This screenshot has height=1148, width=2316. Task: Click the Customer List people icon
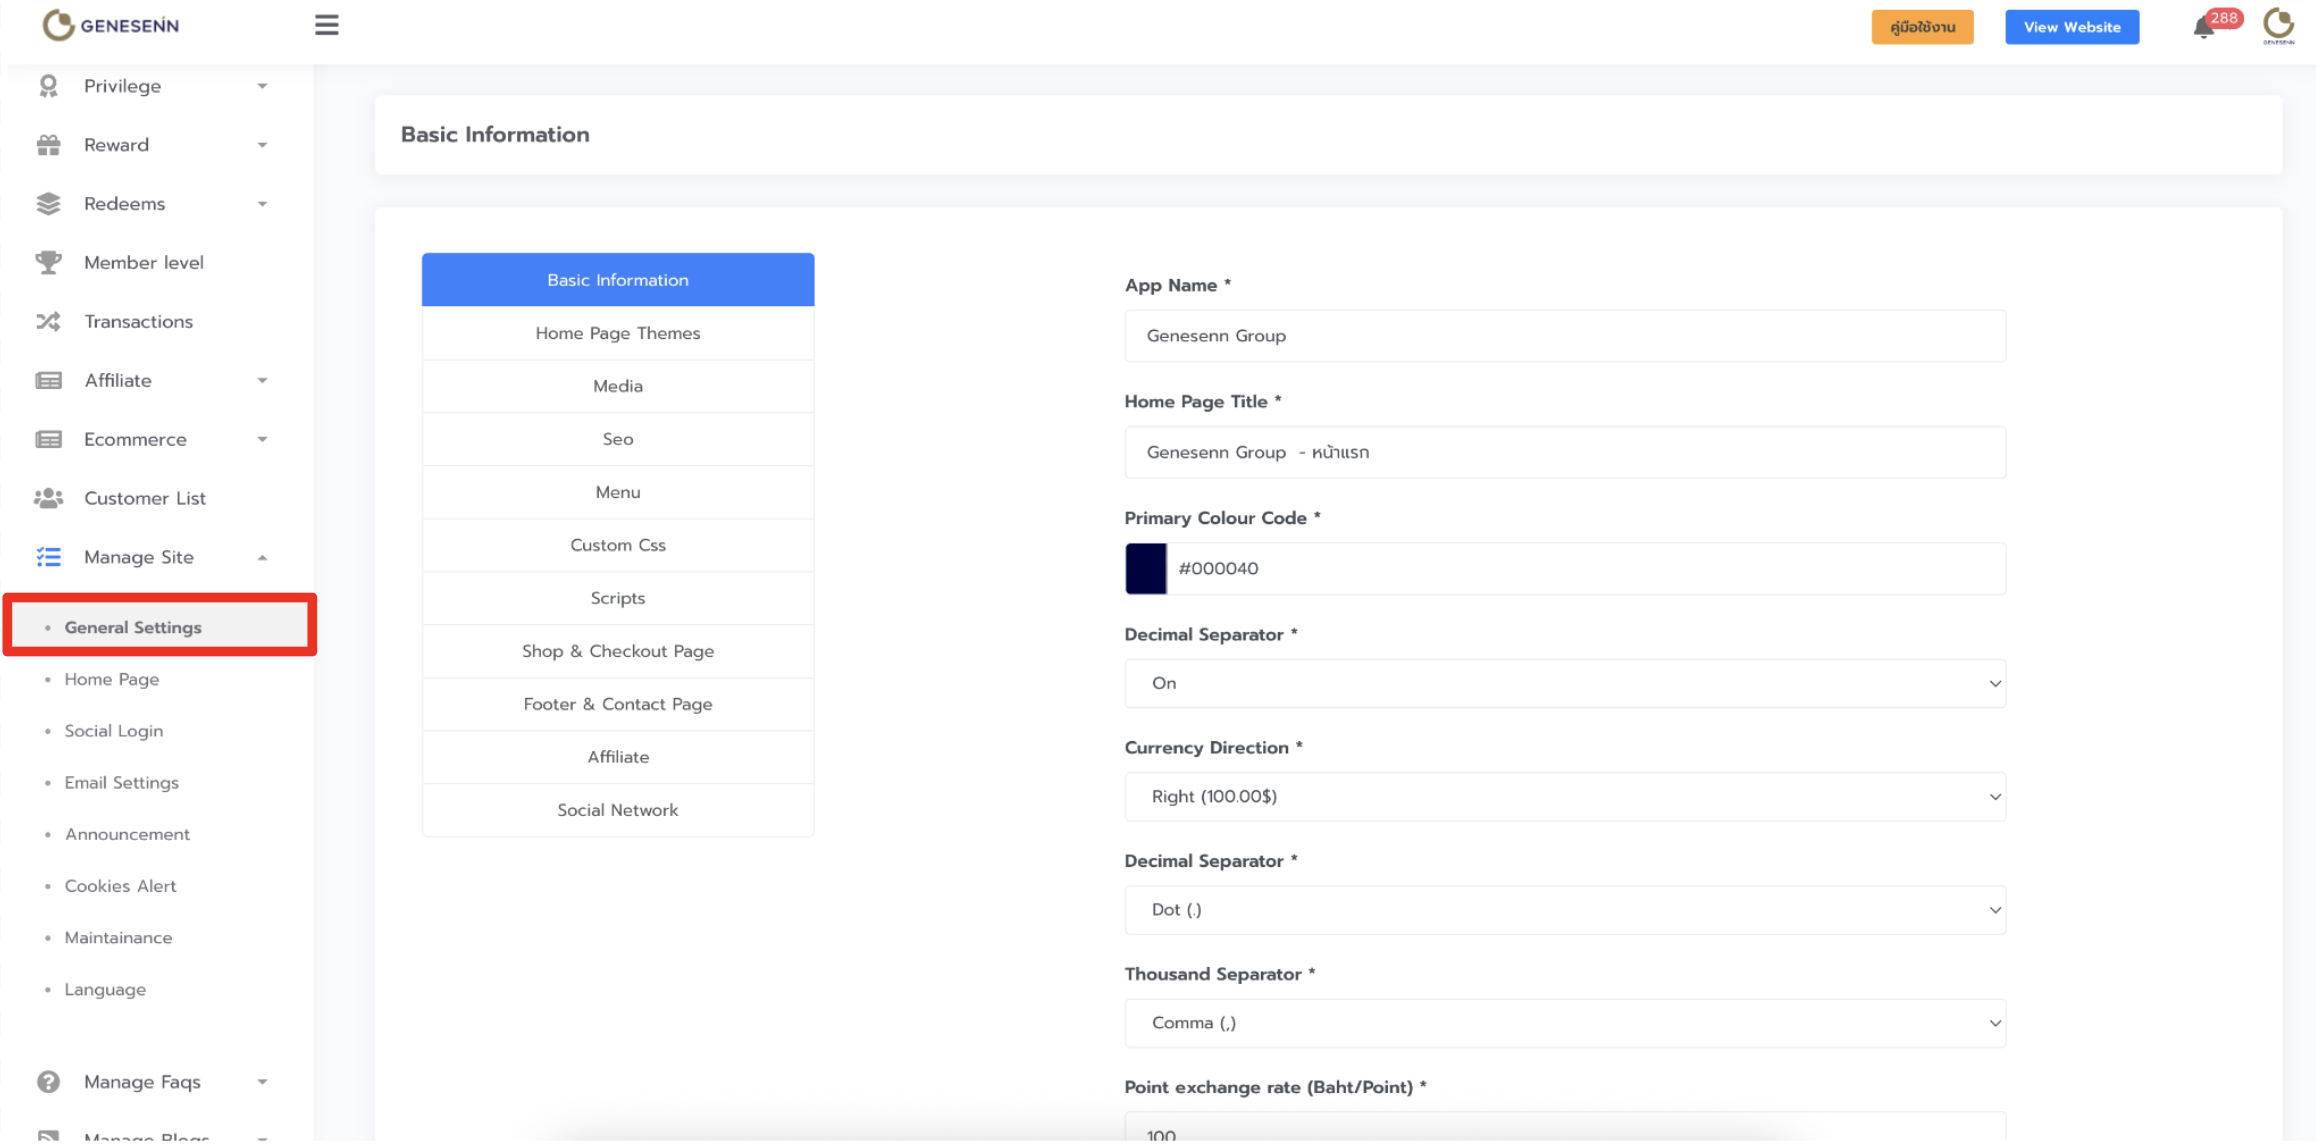pyautogui.click(x=48, y=498)
